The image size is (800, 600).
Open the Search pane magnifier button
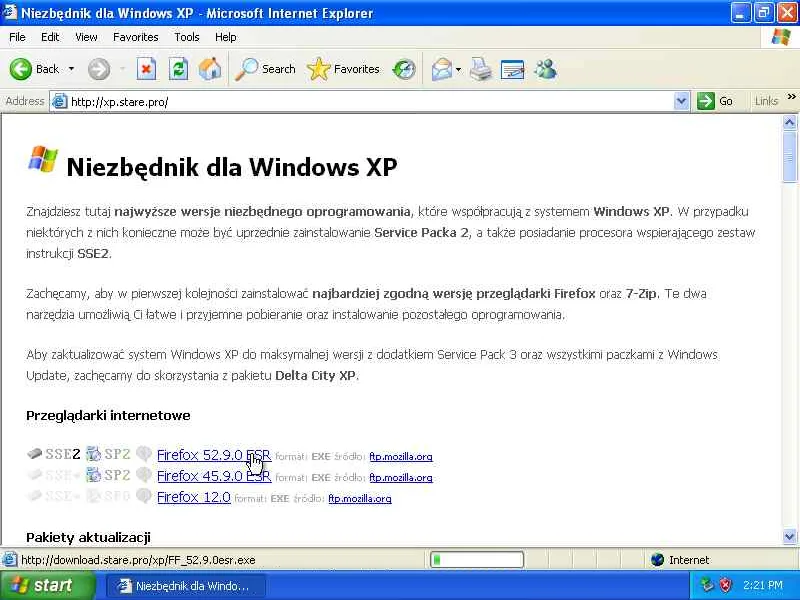(265, 69)
